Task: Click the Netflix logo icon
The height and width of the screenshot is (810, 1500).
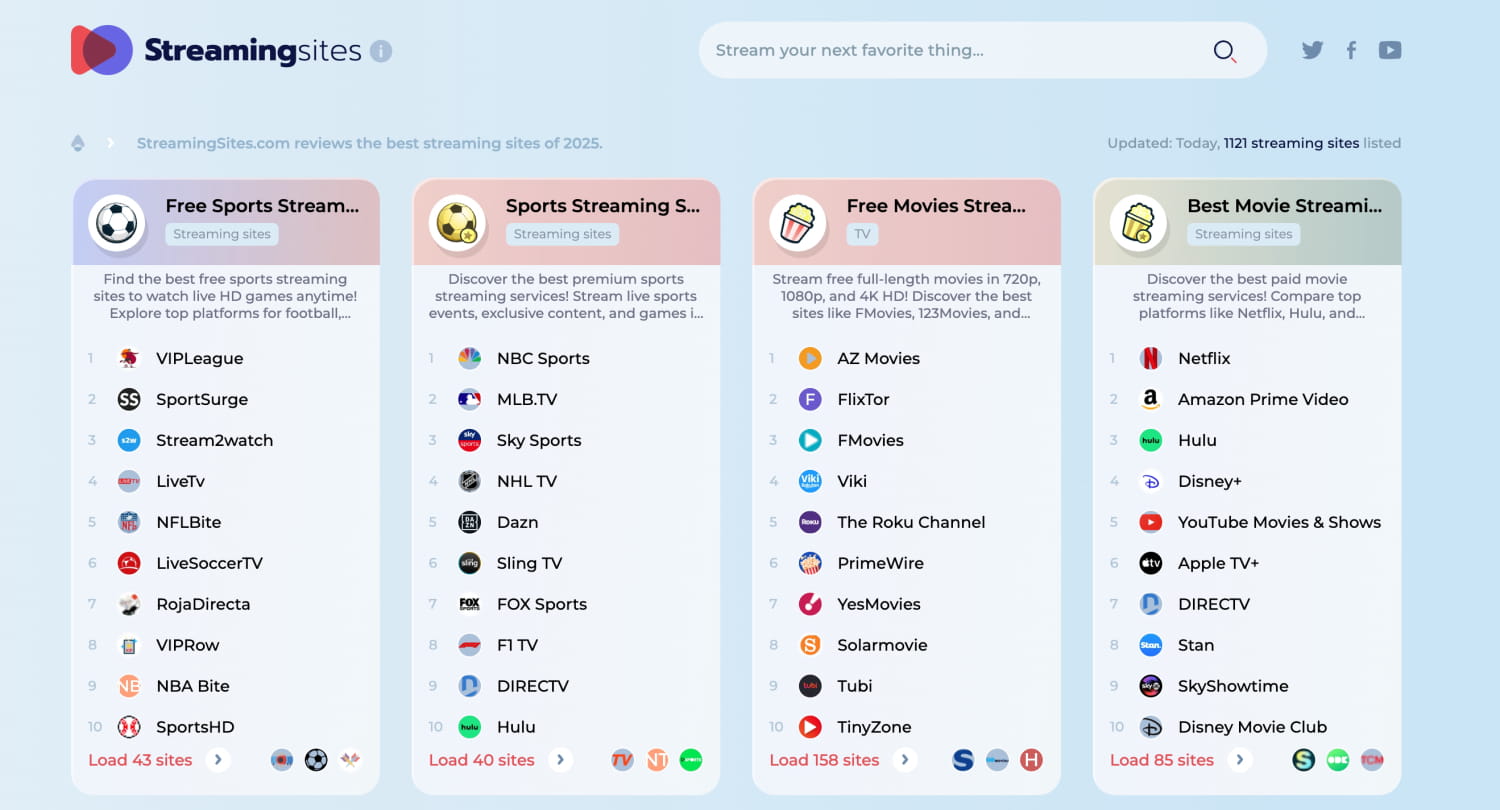Action: [x=1151, y=358]
